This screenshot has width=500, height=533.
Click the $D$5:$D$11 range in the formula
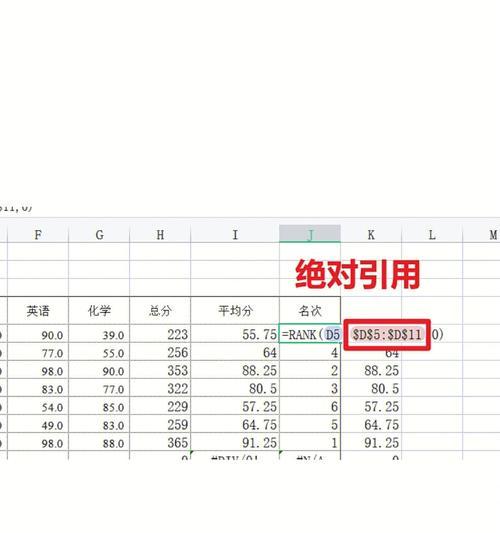click(x=387, y=334)
